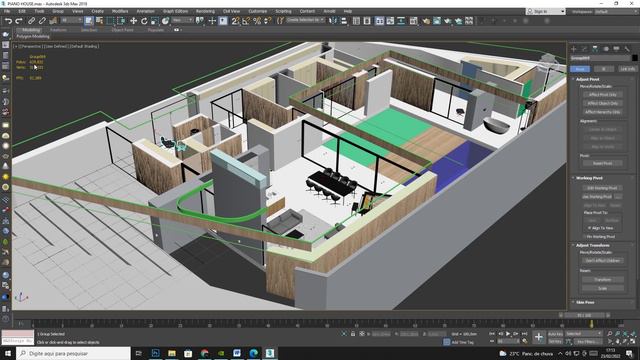Choose the Rectangular Selection Region tool
Viewport: 640px width, 360px height.
(110, 21)
